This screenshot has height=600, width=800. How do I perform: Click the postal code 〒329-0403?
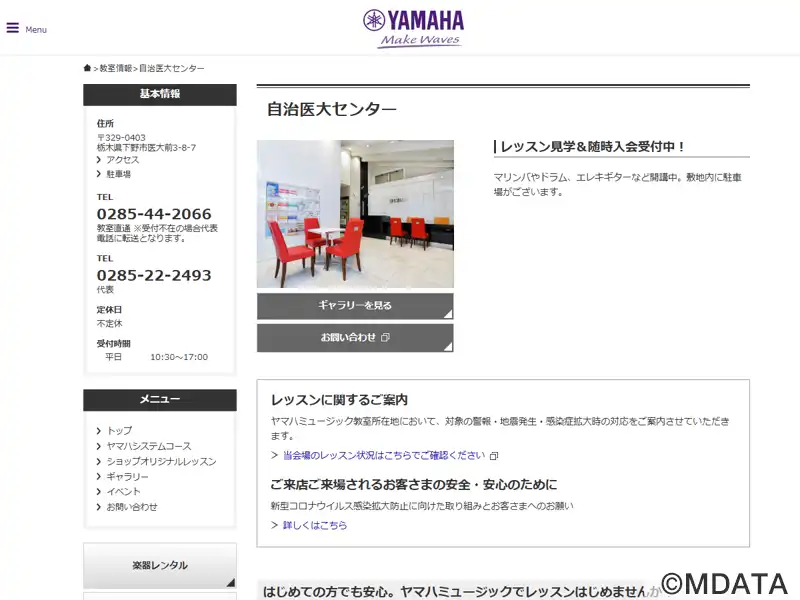coord(121,138)
